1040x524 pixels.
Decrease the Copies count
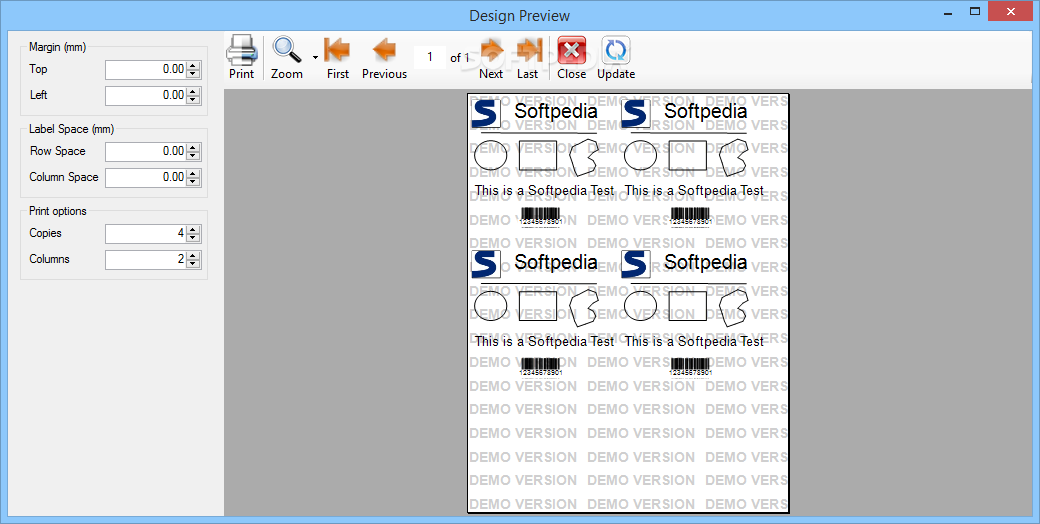193,238
